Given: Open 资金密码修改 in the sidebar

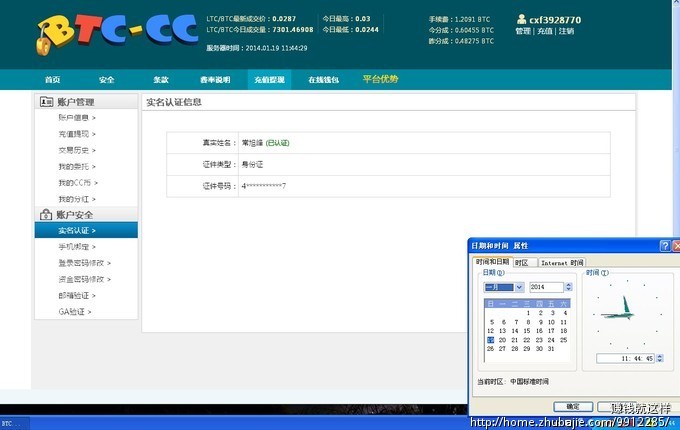Looking at the screenshot, I should coord(85,280).
